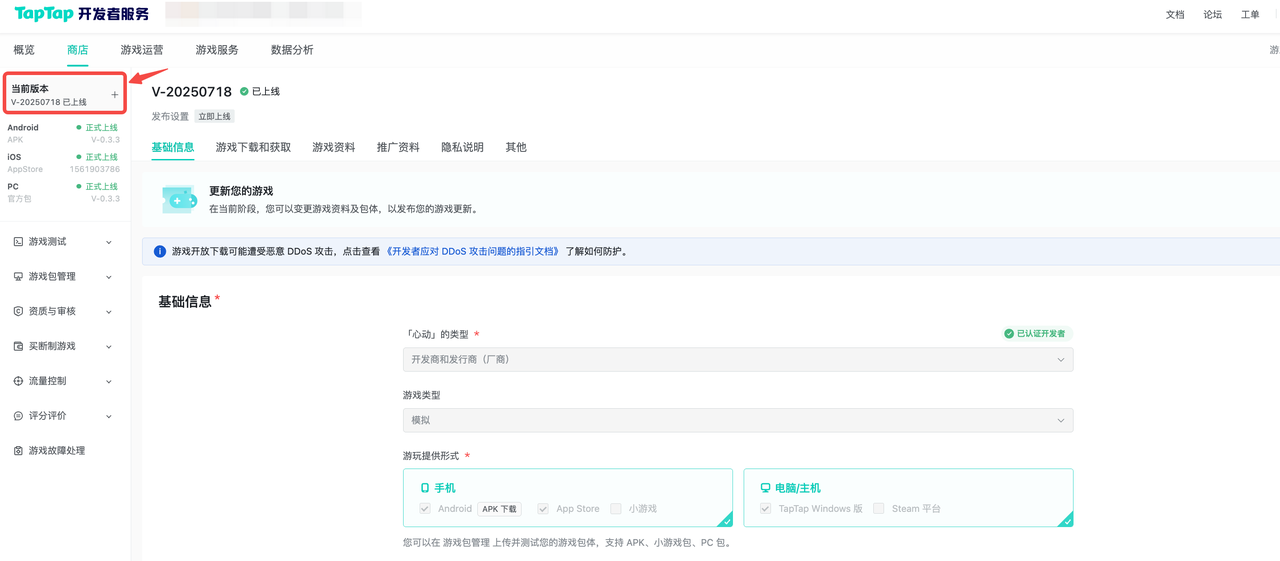Open the 游戏类型 dropdown showing 模拟

[737, 421]
